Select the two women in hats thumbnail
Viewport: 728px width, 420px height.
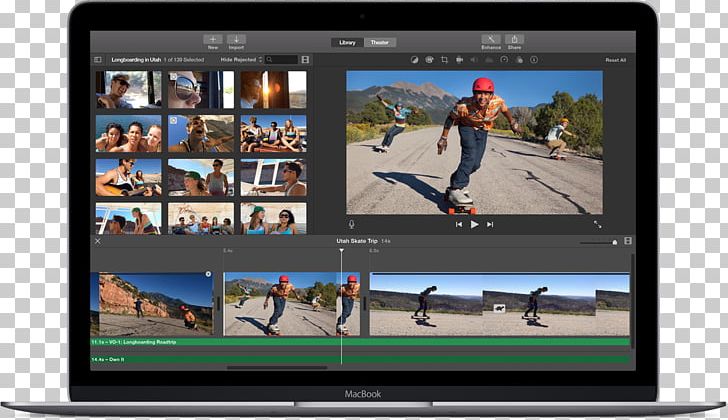click(273, 218)
